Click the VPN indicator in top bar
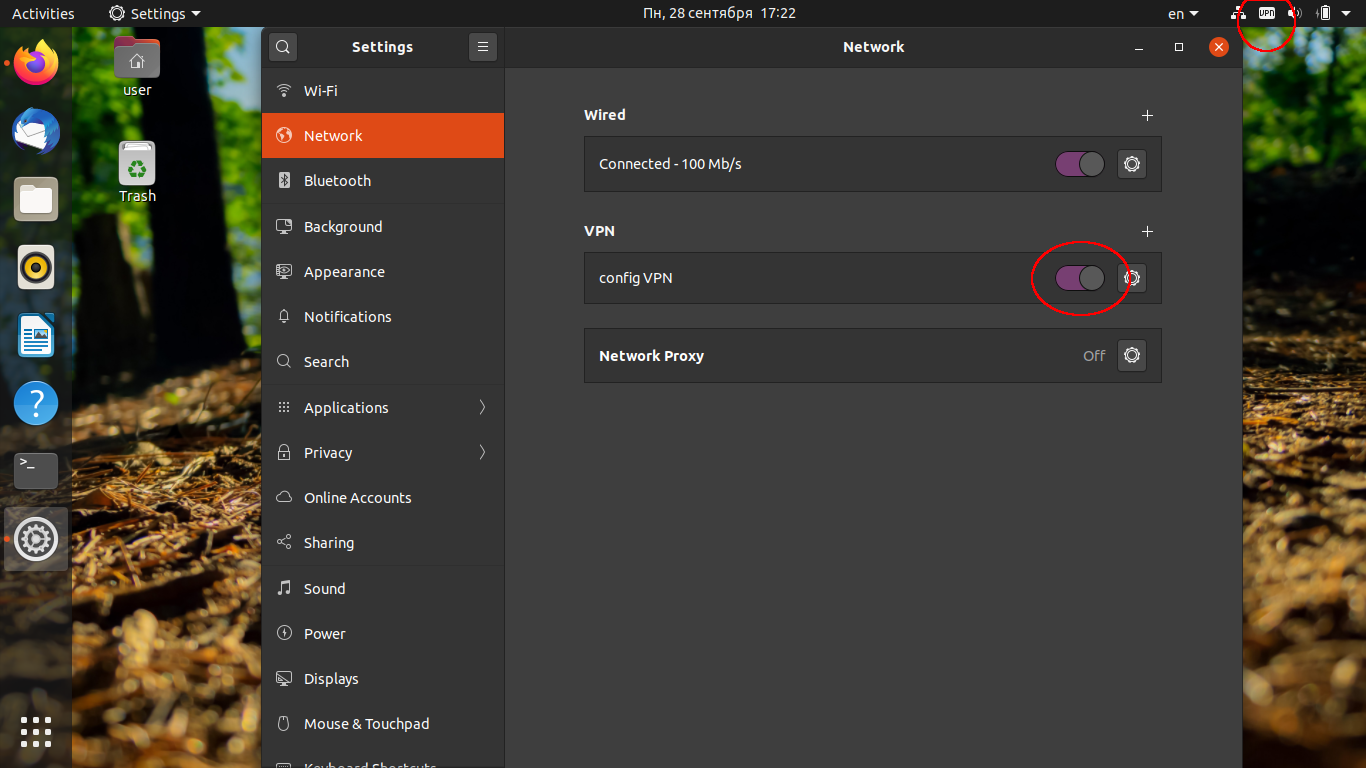The height and width of the screenshot is (768, 1366). 1267,14
